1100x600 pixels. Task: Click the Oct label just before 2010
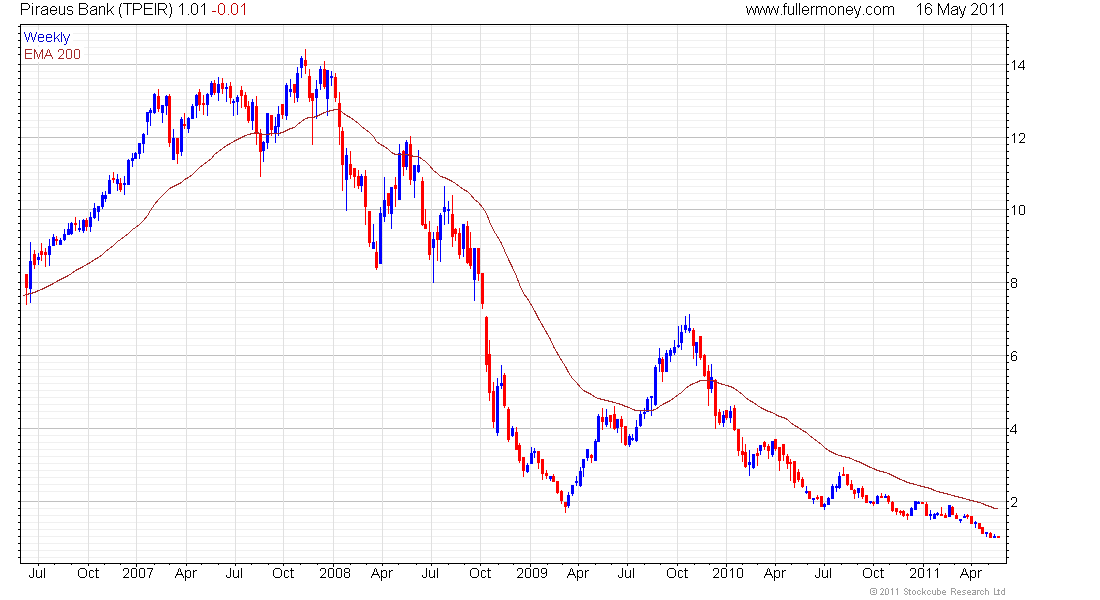(677, 573)
